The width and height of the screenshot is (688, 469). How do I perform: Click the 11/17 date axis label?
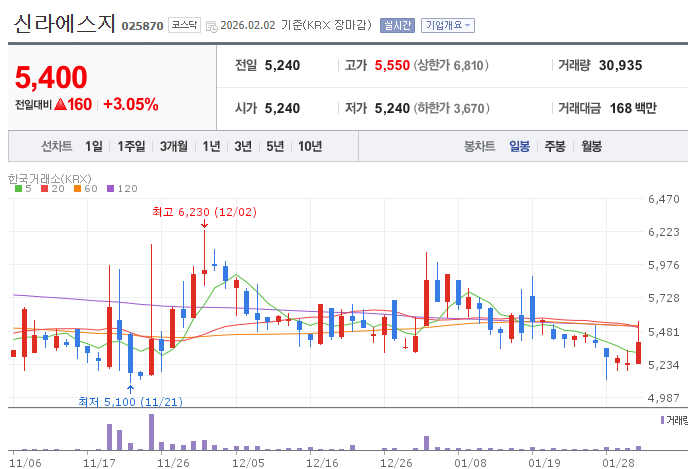pos(99,463)
